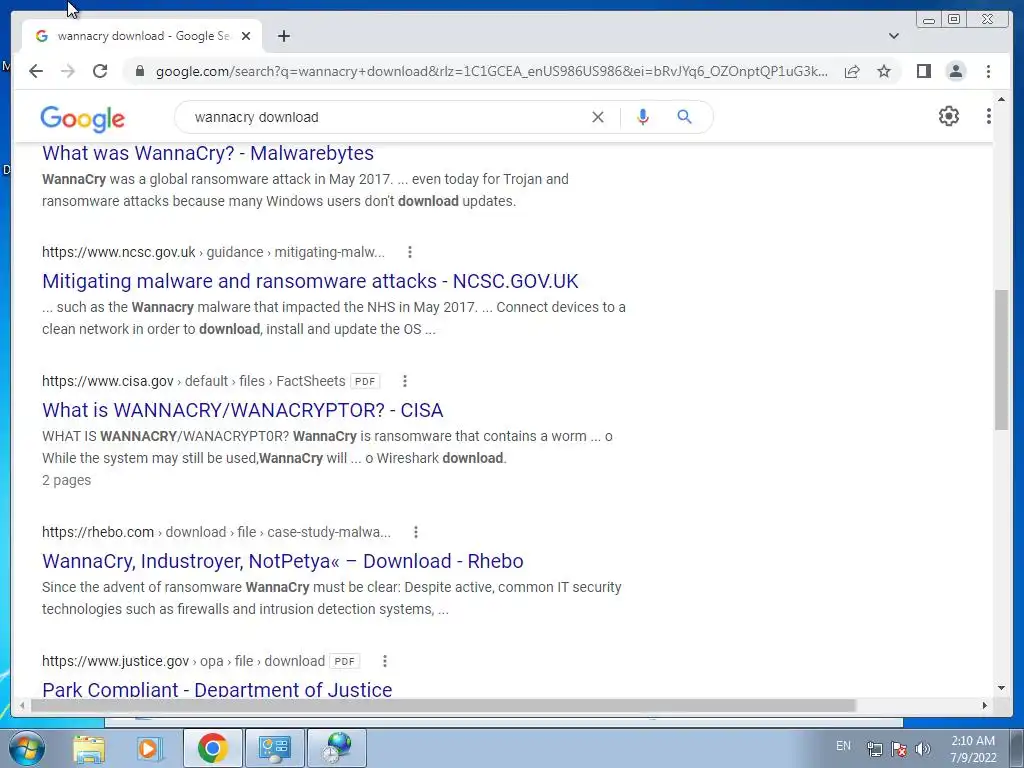View site information padlock icon

click(139, 71)
